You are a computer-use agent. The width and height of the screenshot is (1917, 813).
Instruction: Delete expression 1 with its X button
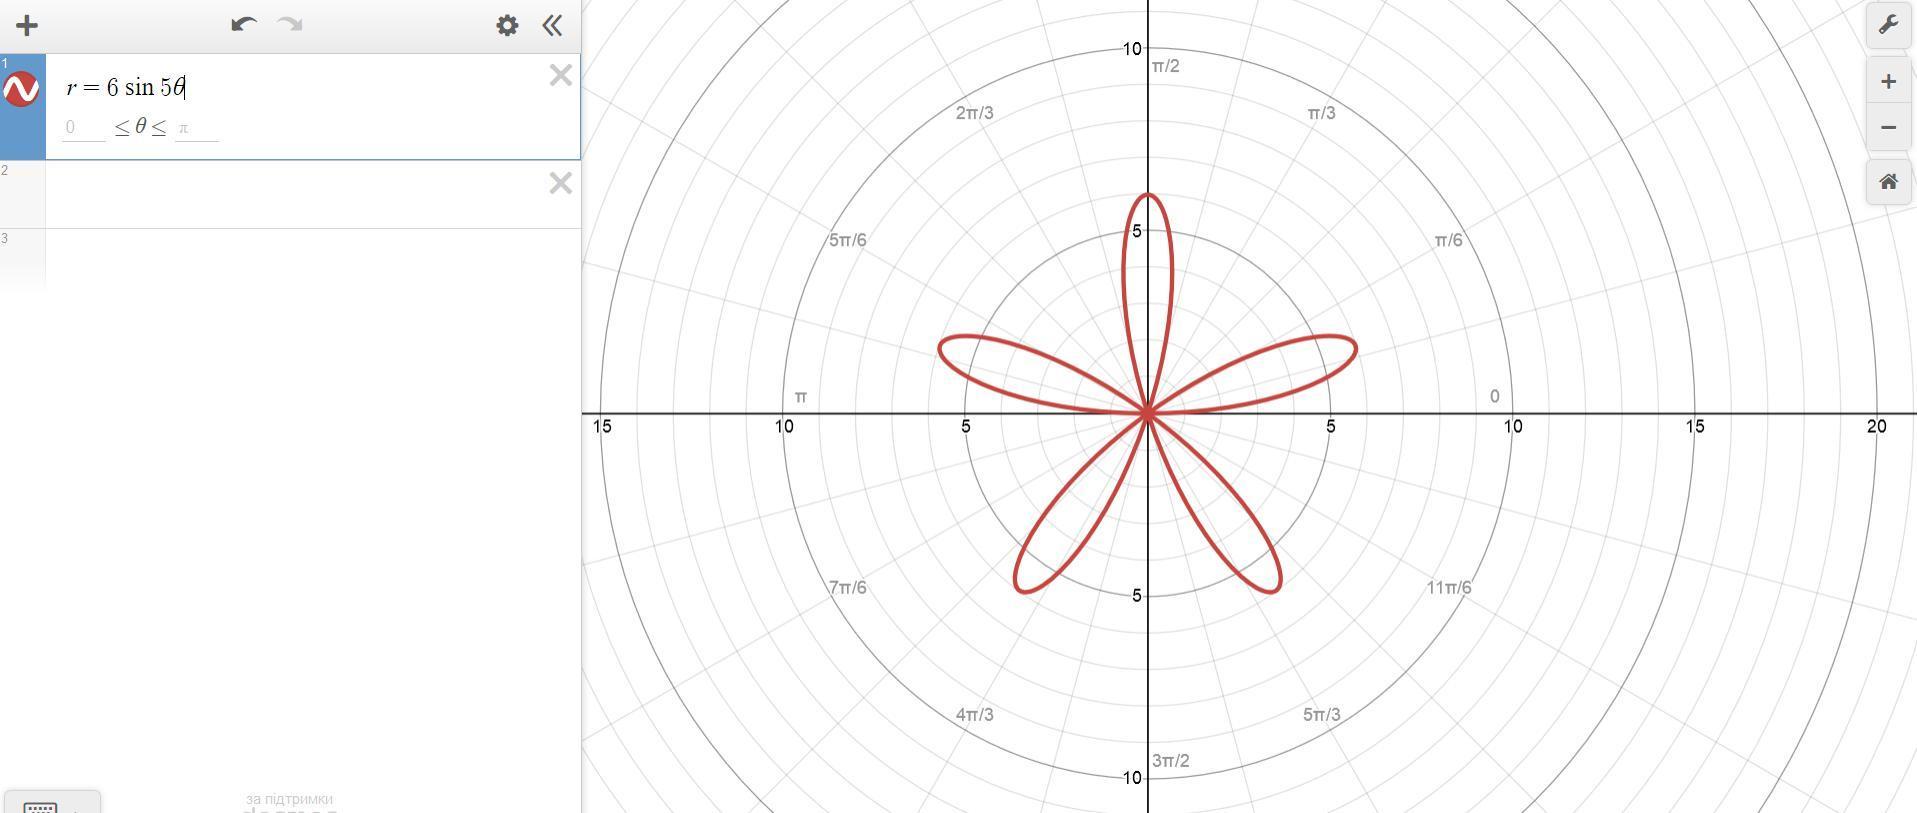tap(560, 75)
